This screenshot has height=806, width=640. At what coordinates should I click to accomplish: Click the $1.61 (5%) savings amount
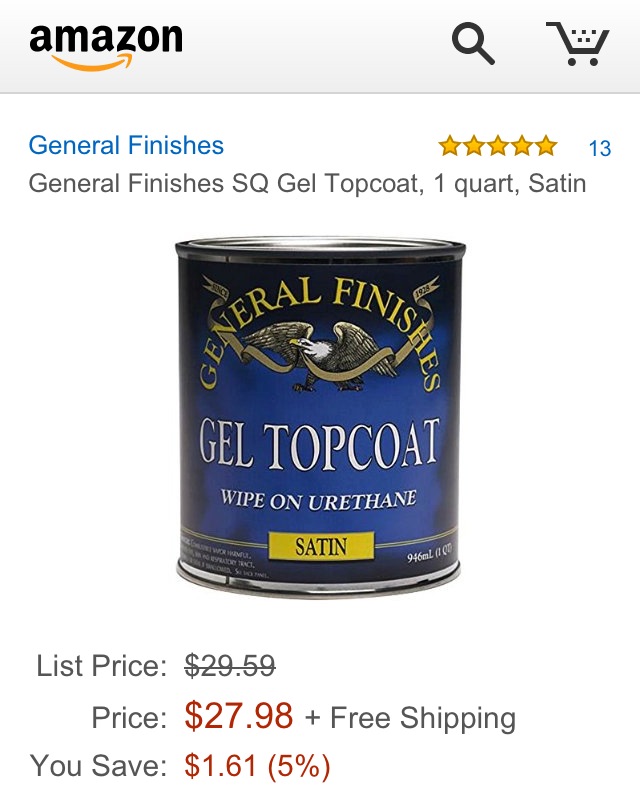(258, 765)
